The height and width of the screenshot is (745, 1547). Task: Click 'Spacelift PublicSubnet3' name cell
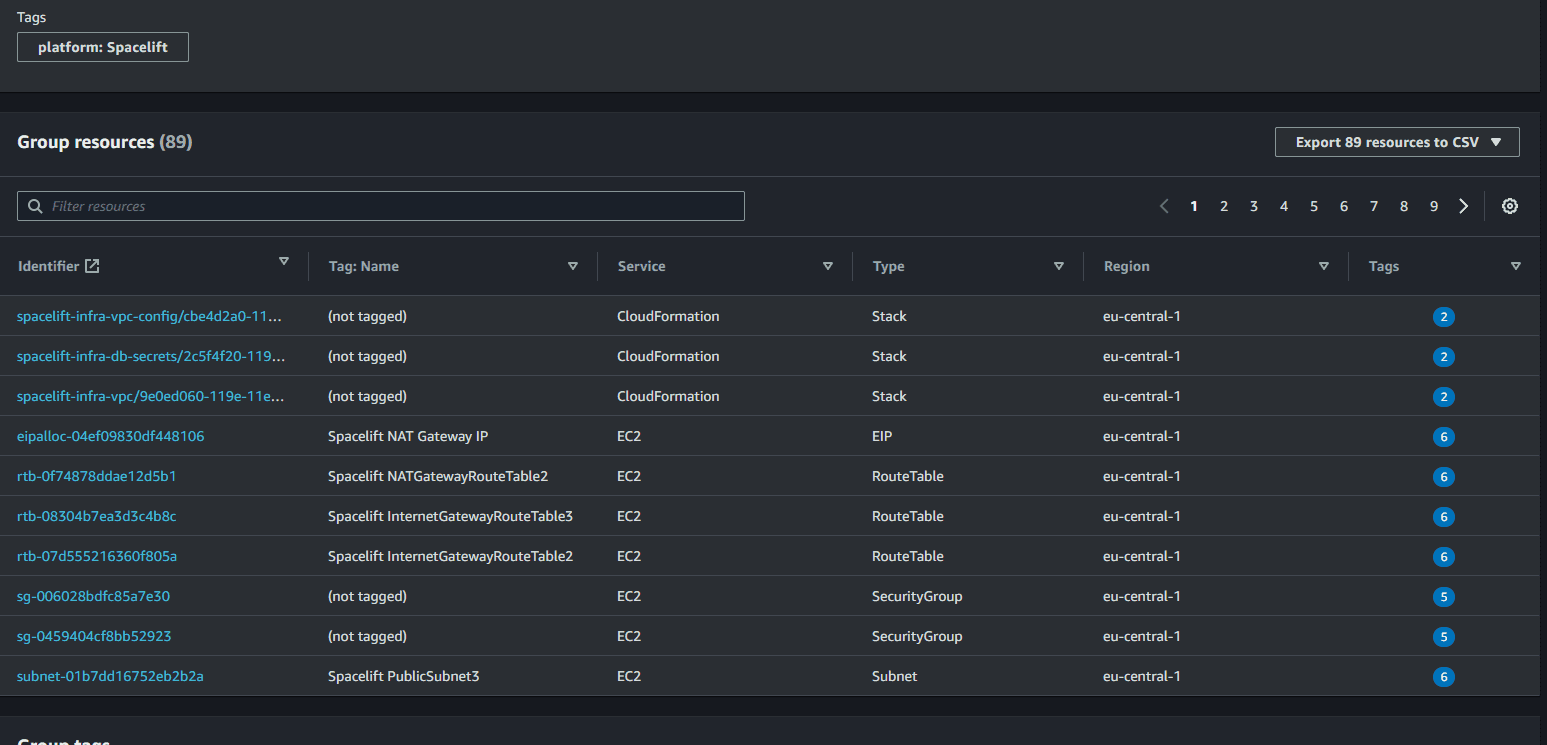click(404, 676)
